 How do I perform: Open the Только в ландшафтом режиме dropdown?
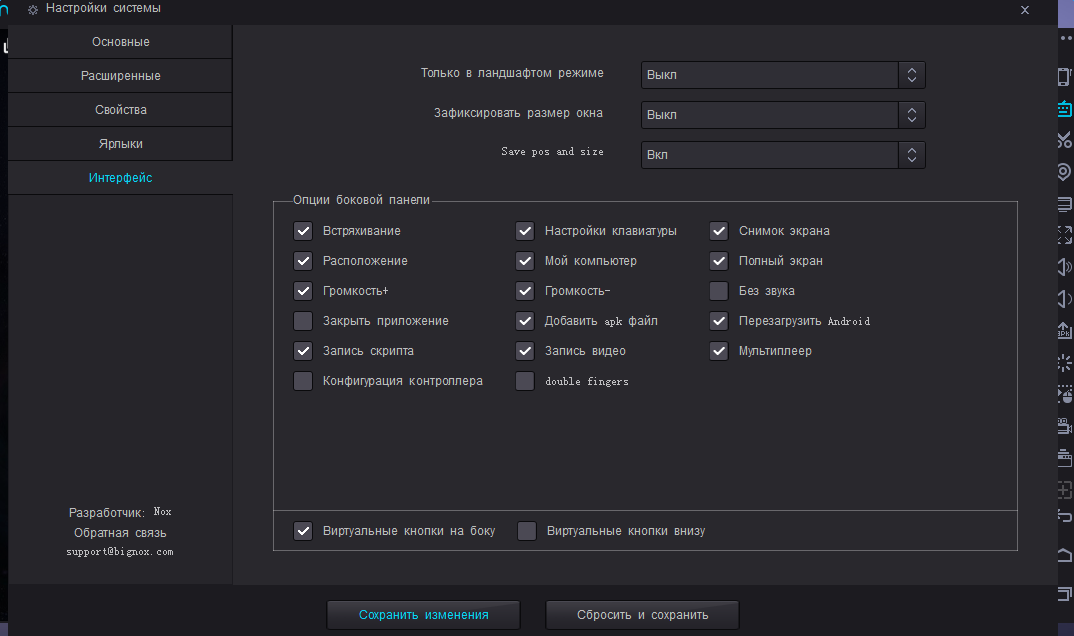click(783, 75)
